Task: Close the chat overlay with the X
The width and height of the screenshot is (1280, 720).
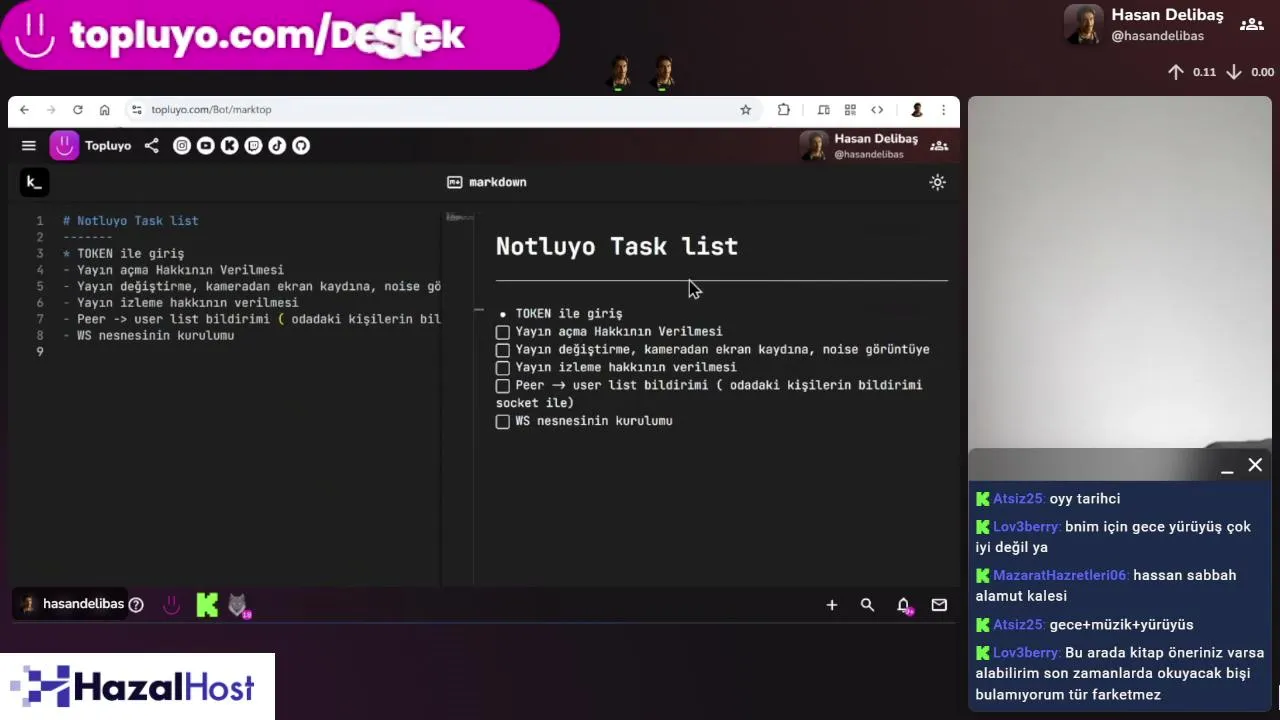Action: (1255, 465)
